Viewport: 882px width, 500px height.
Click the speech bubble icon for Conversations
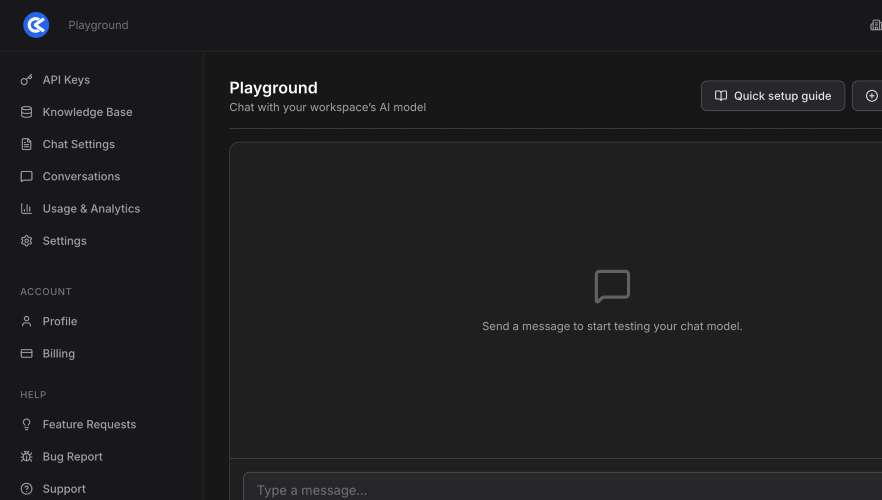tap(26, 177)
